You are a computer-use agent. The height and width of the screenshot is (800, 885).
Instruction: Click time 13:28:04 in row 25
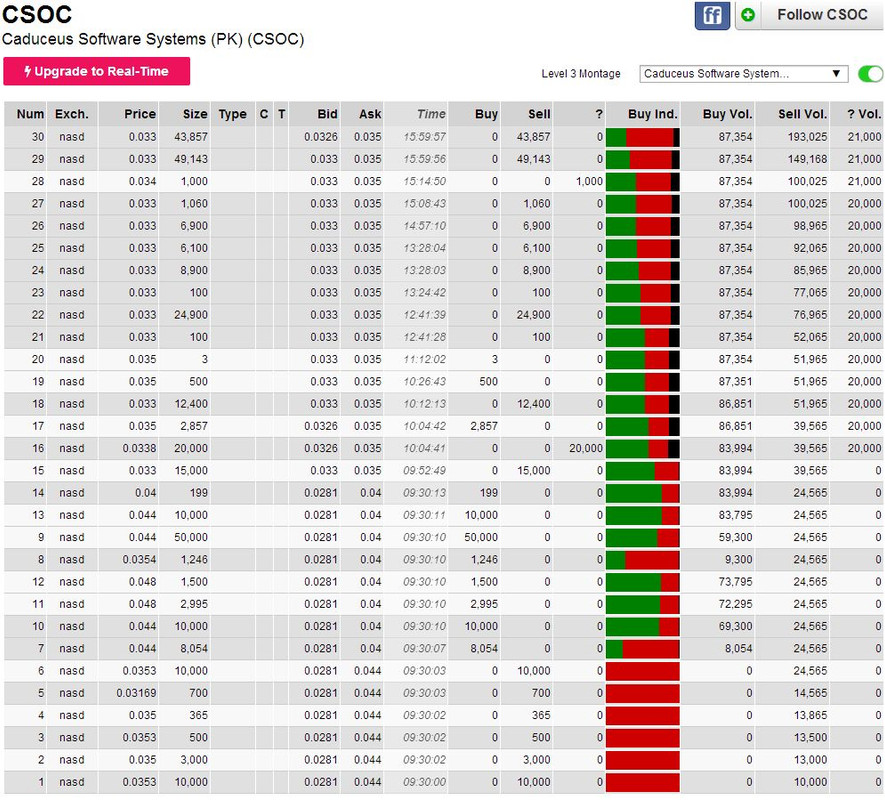click(424, 248)
